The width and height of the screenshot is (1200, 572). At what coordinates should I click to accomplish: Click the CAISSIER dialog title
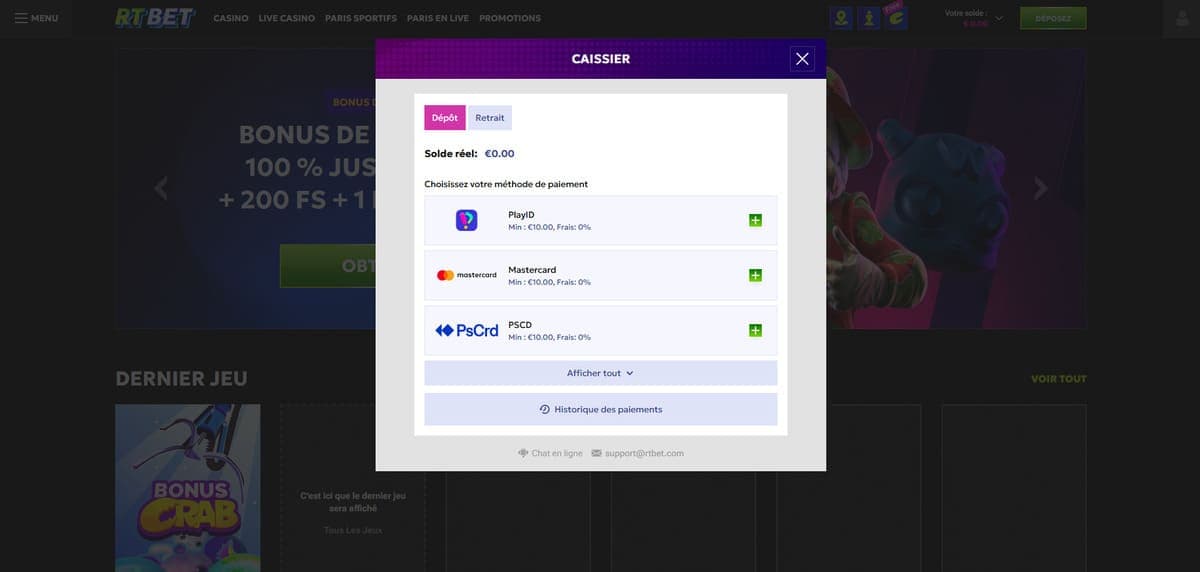point(601,59)
